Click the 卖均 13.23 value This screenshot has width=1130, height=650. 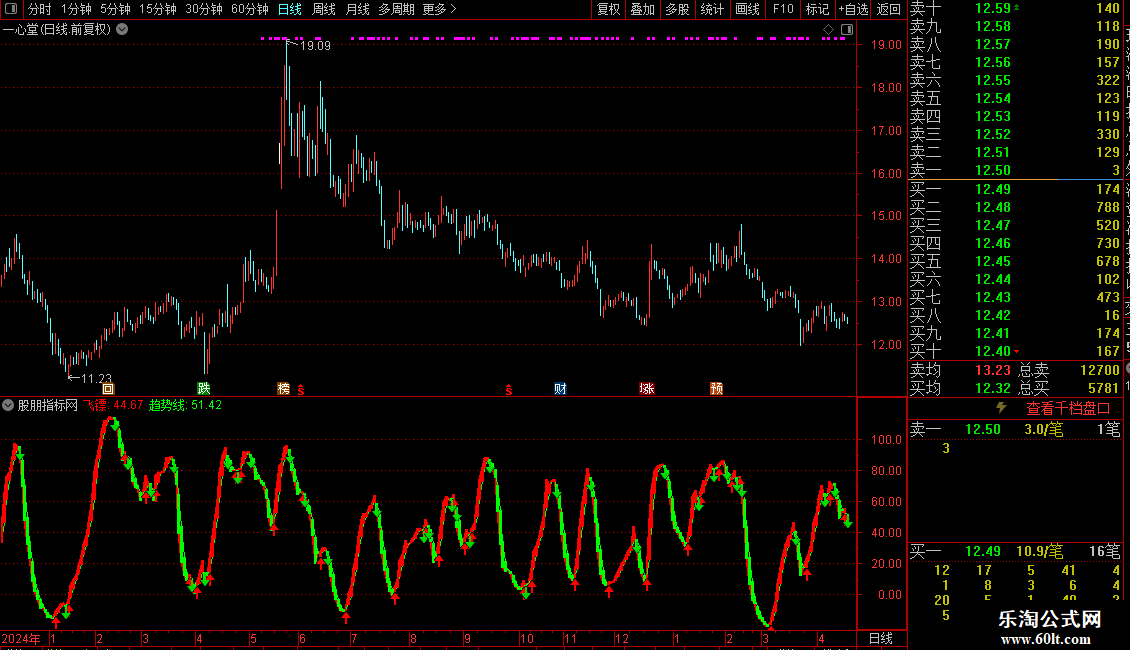[993, 370]
